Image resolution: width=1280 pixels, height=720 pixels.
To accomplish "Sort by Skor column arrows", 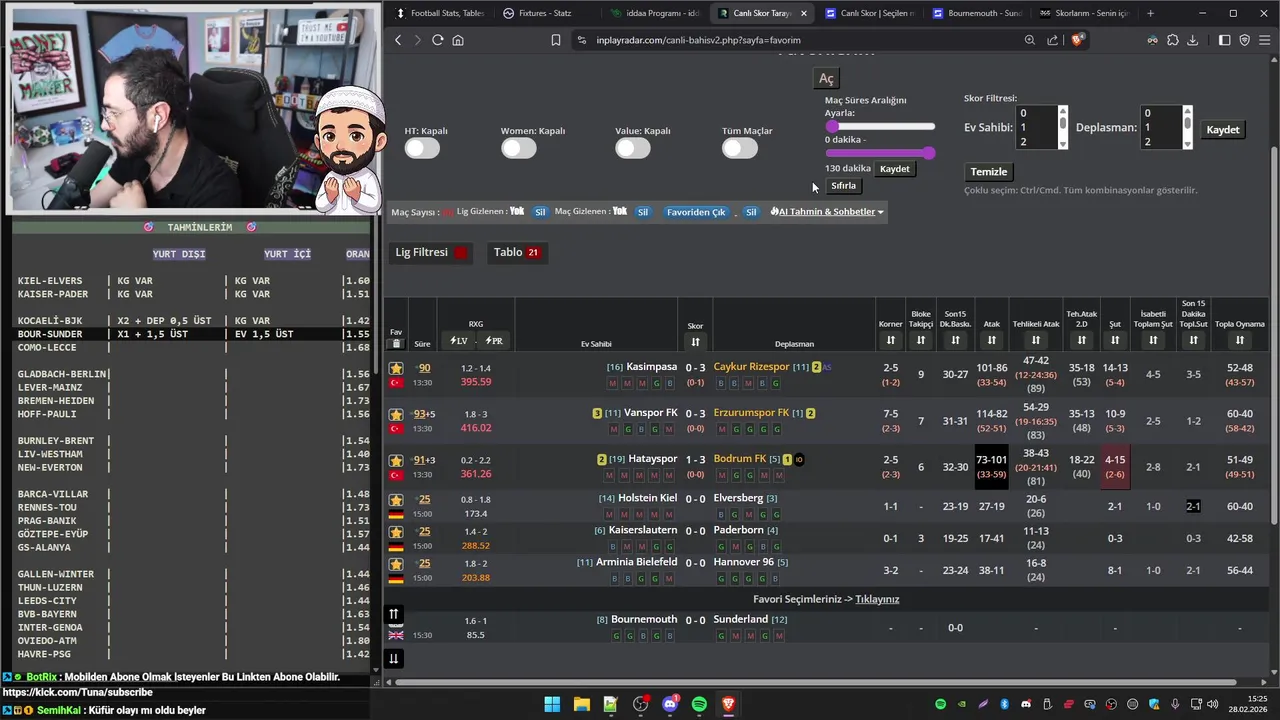I will coord(695,342).
